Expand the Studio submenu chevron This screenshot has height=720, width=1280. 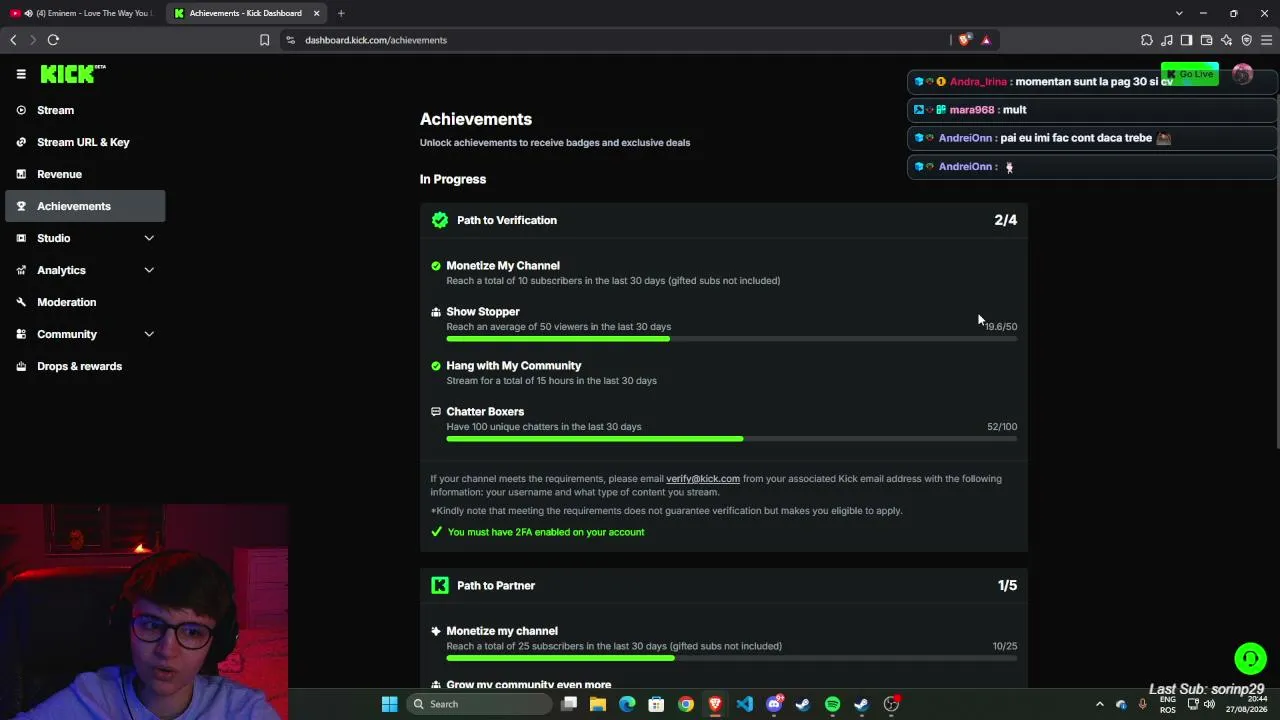click(x=149, y=238)
